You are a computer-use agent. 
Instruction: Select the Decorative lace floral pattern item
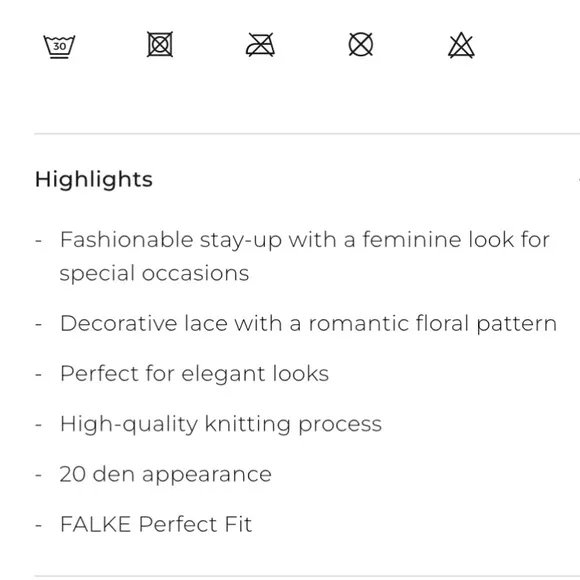(308, 323)
